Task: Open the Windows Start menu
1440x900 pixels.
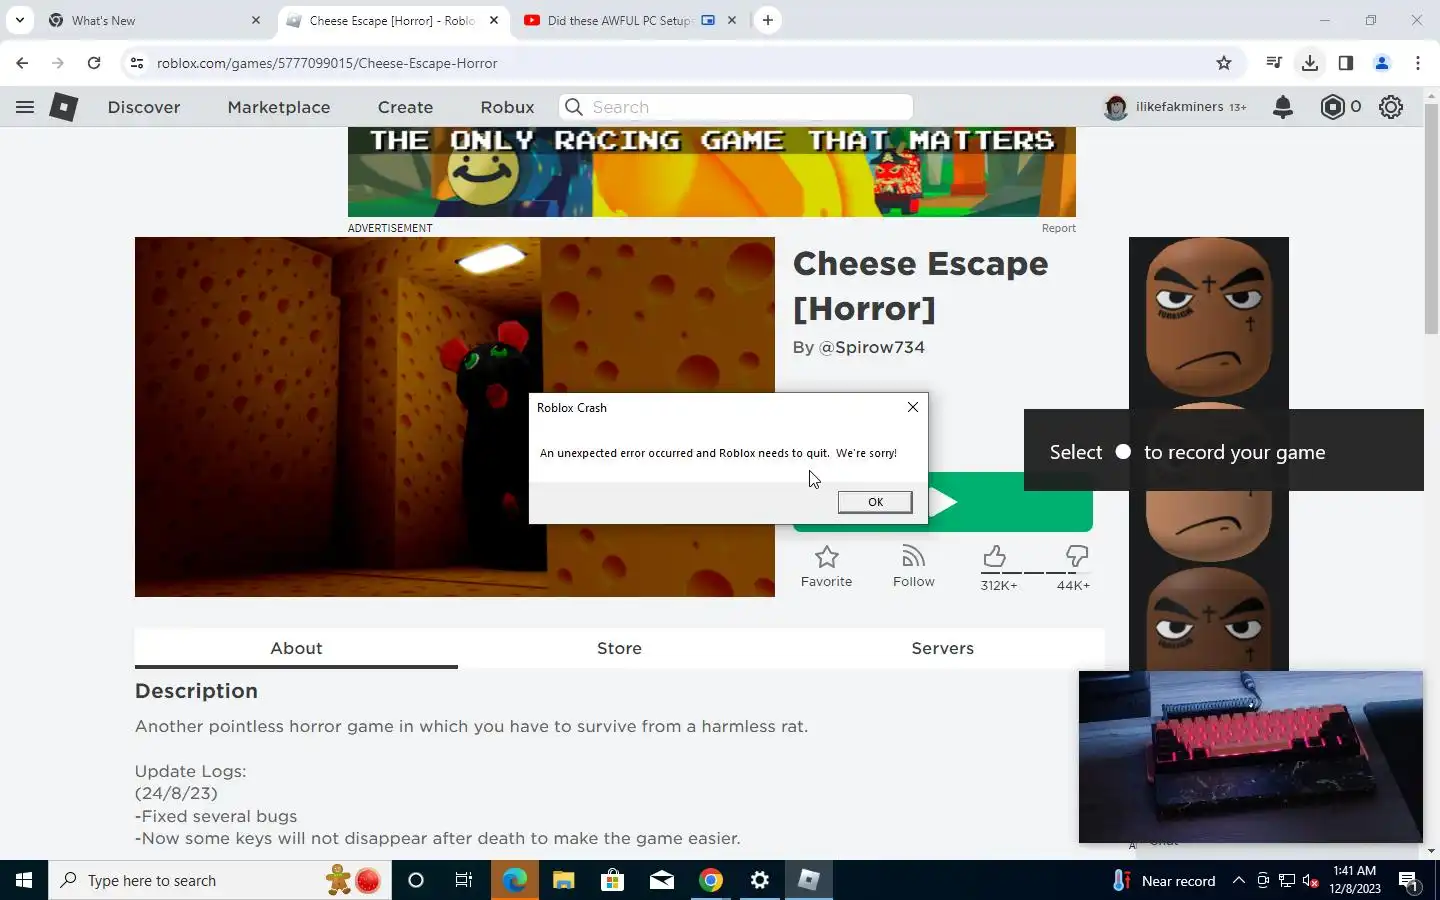Action: coord(24,880)
